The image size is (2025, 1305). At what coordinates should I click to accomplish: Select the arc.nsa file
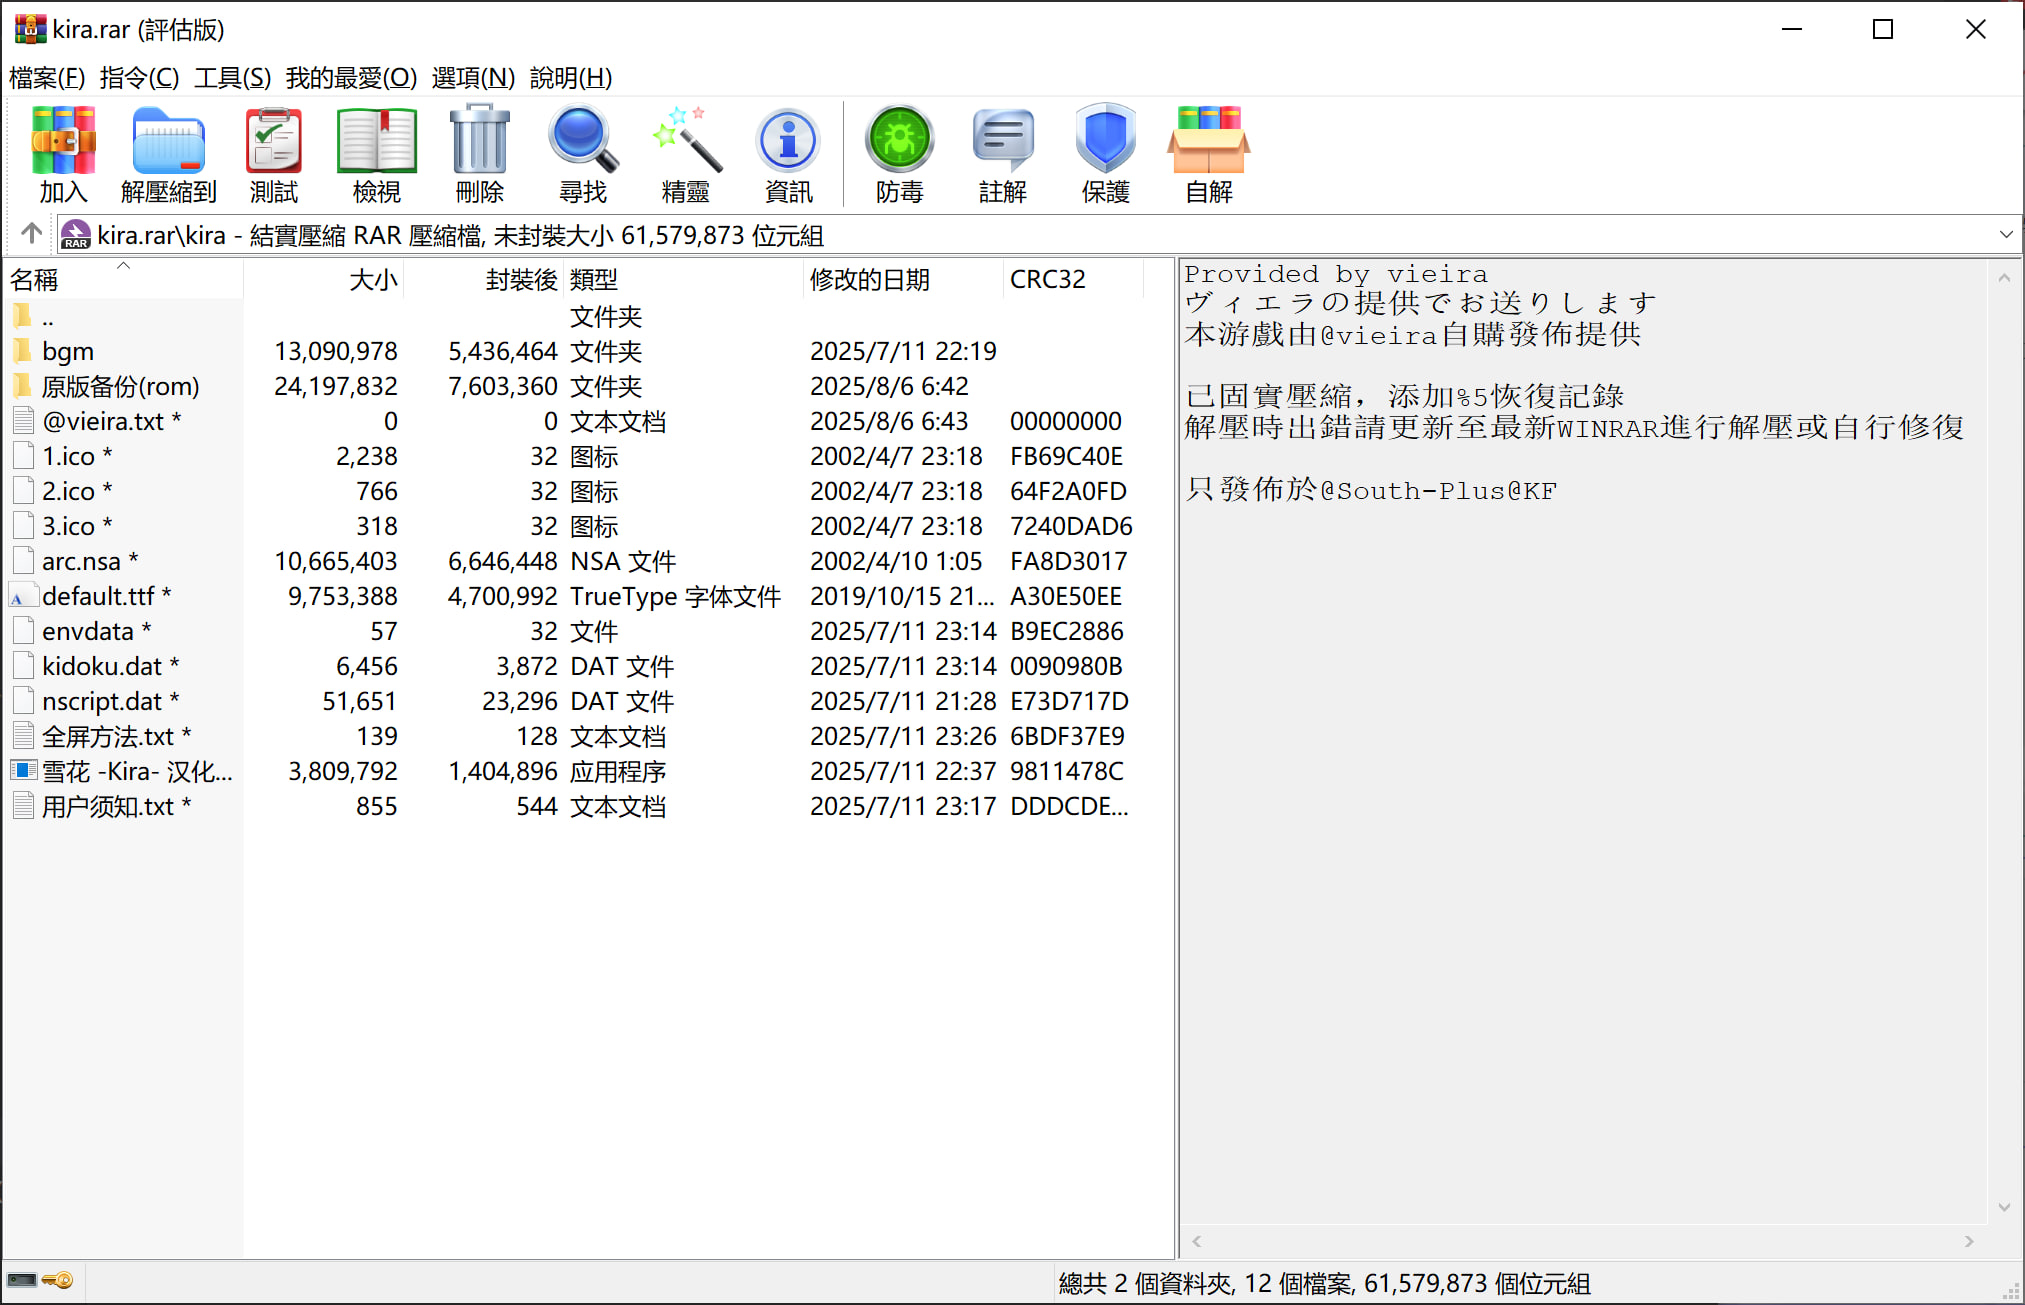click(x=81, y=561)
